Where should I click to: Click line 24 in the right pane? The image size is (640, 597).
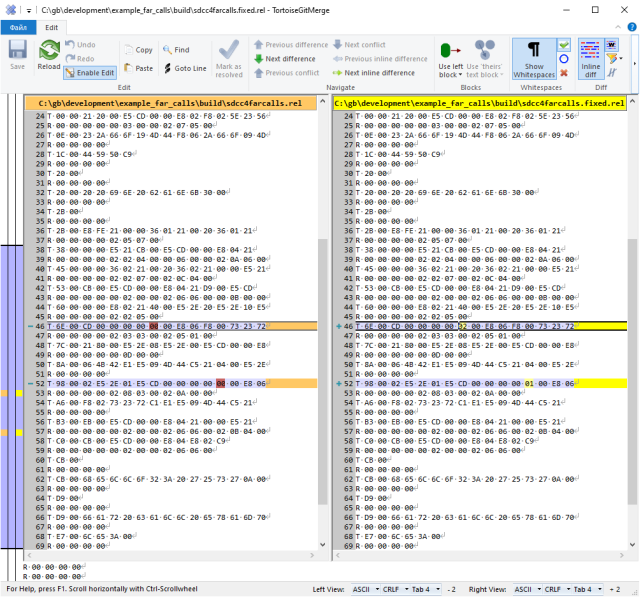pyautogui.click(x=491, y=116)
